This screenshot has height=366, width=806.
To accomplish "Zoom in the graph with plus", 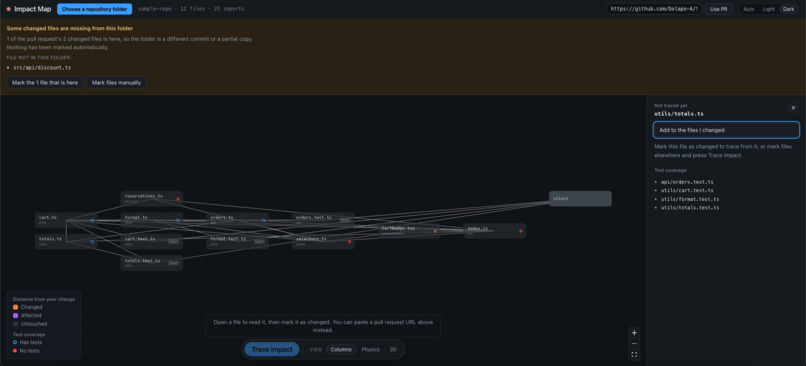I will (x=634, y=333).
